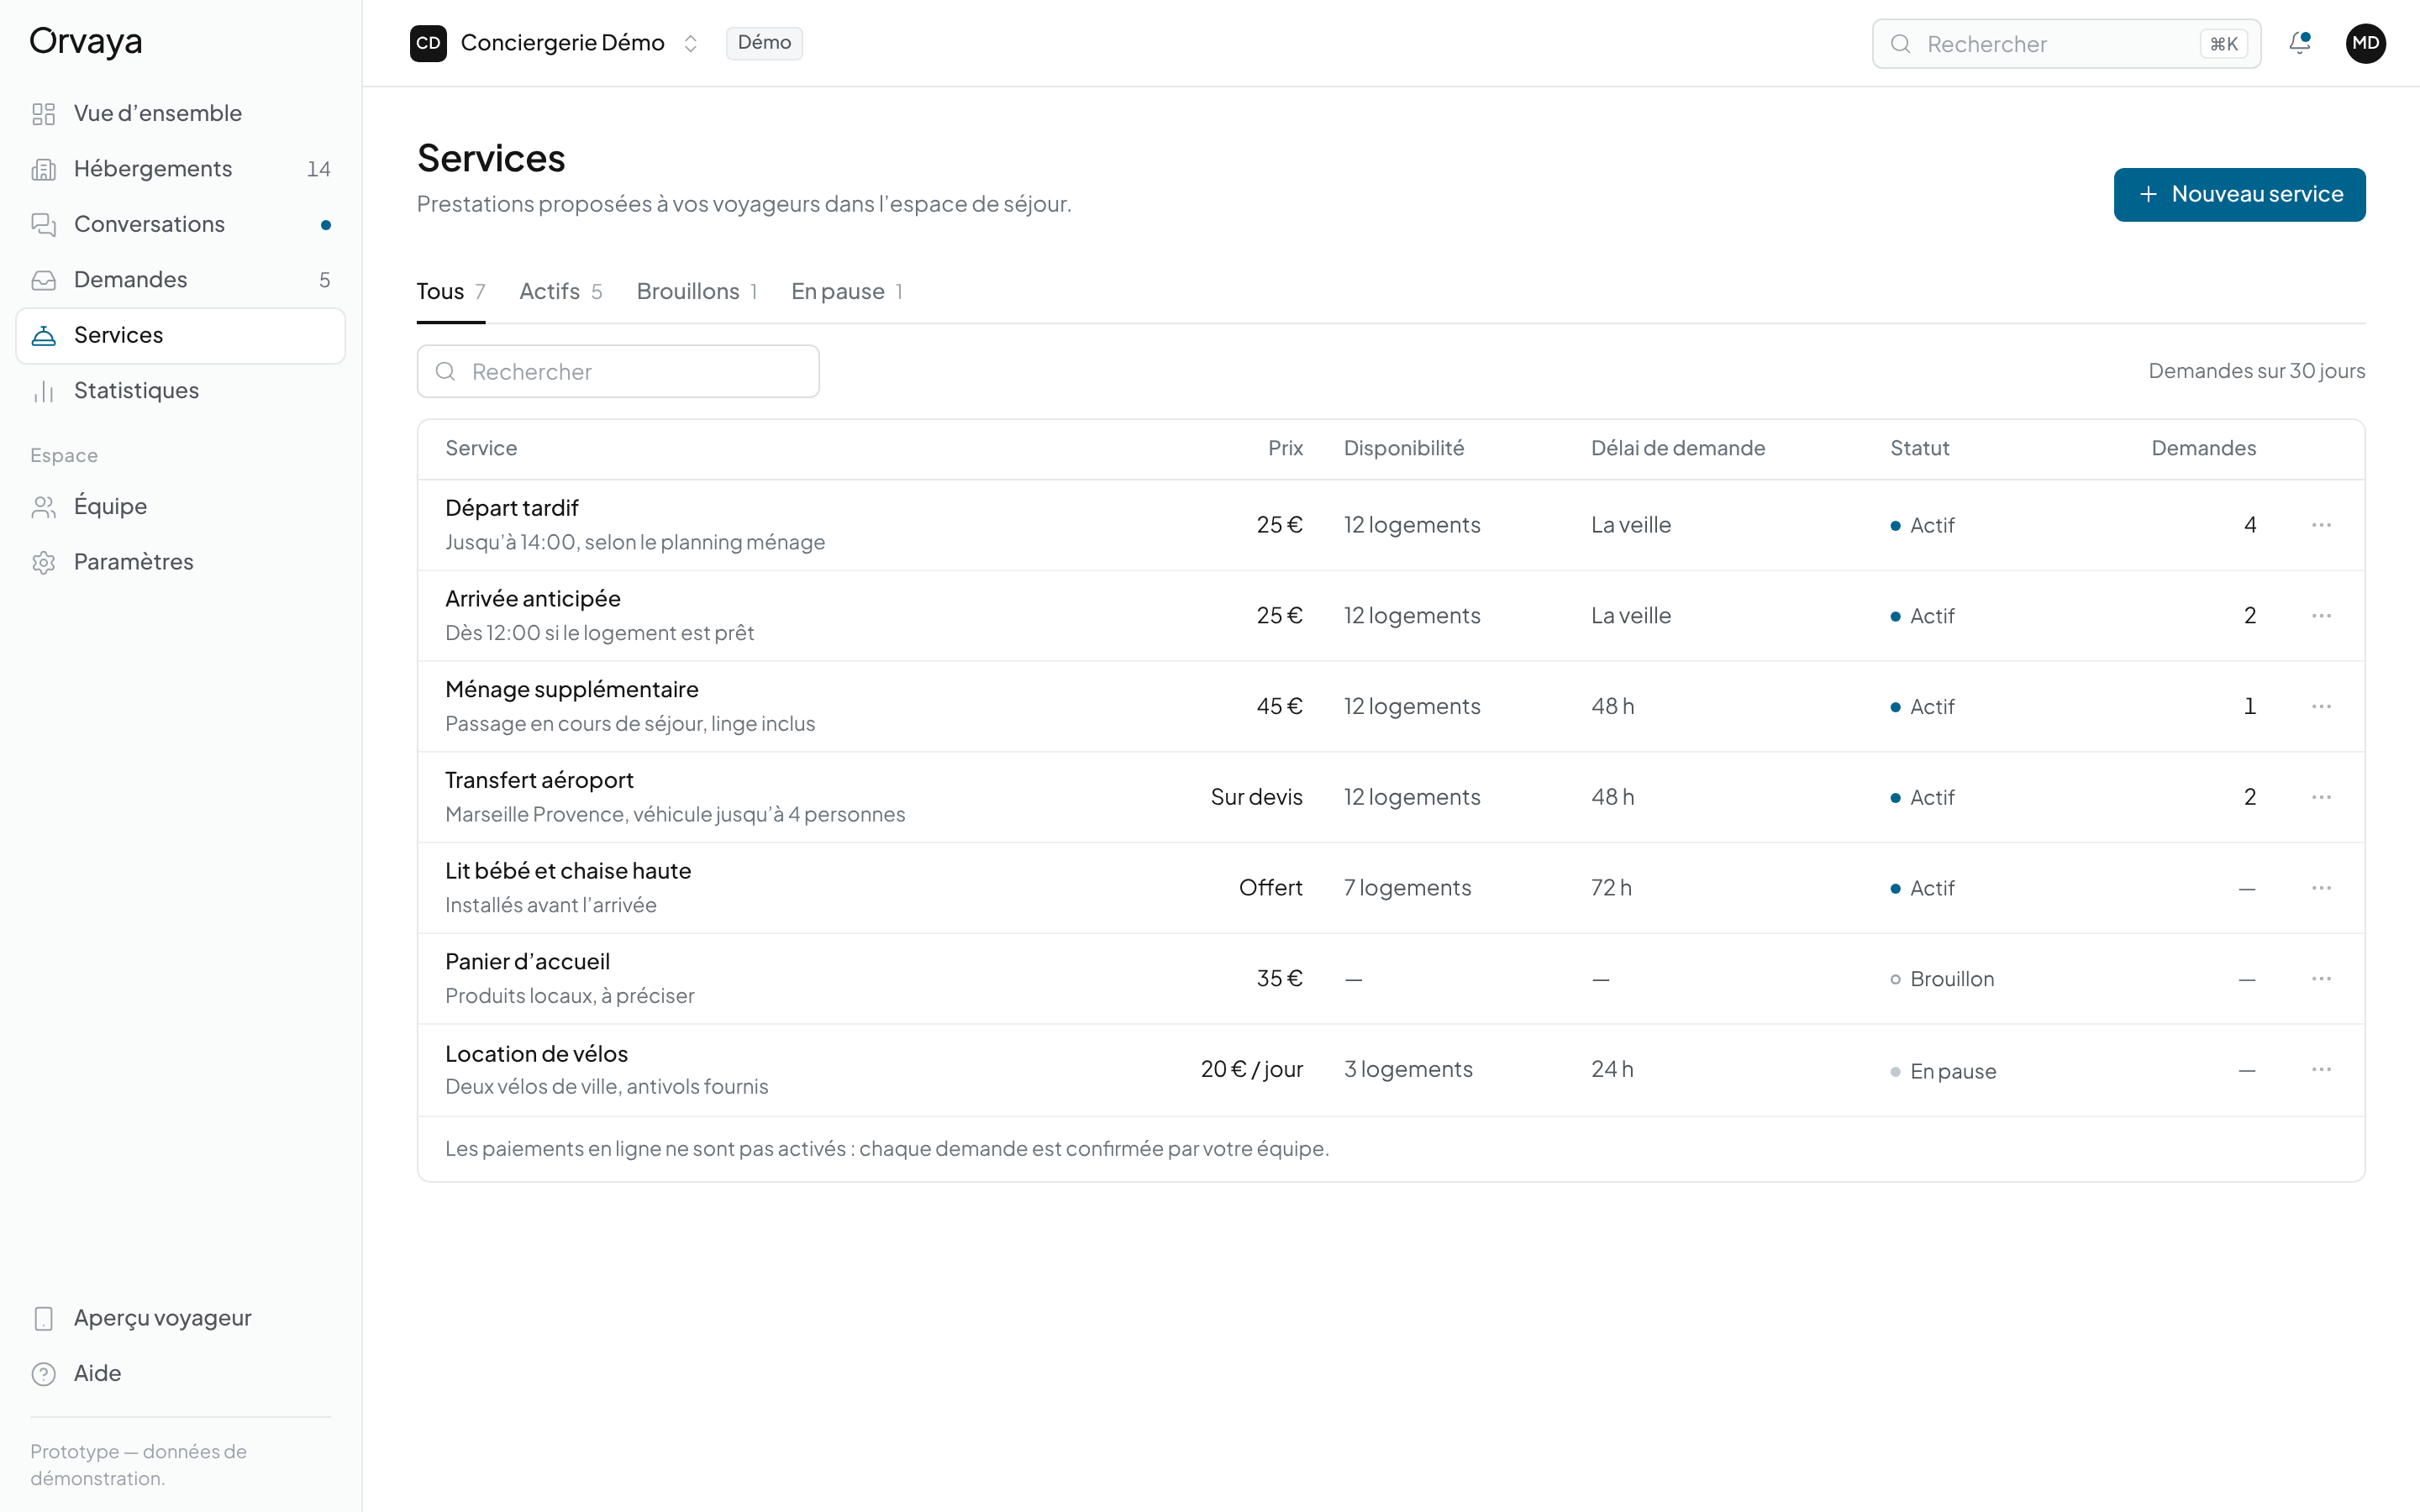The width and height of the screenshot is (2420, 1512).
Task: Open more options for Location de vélos
Action: (2321, 1069)
